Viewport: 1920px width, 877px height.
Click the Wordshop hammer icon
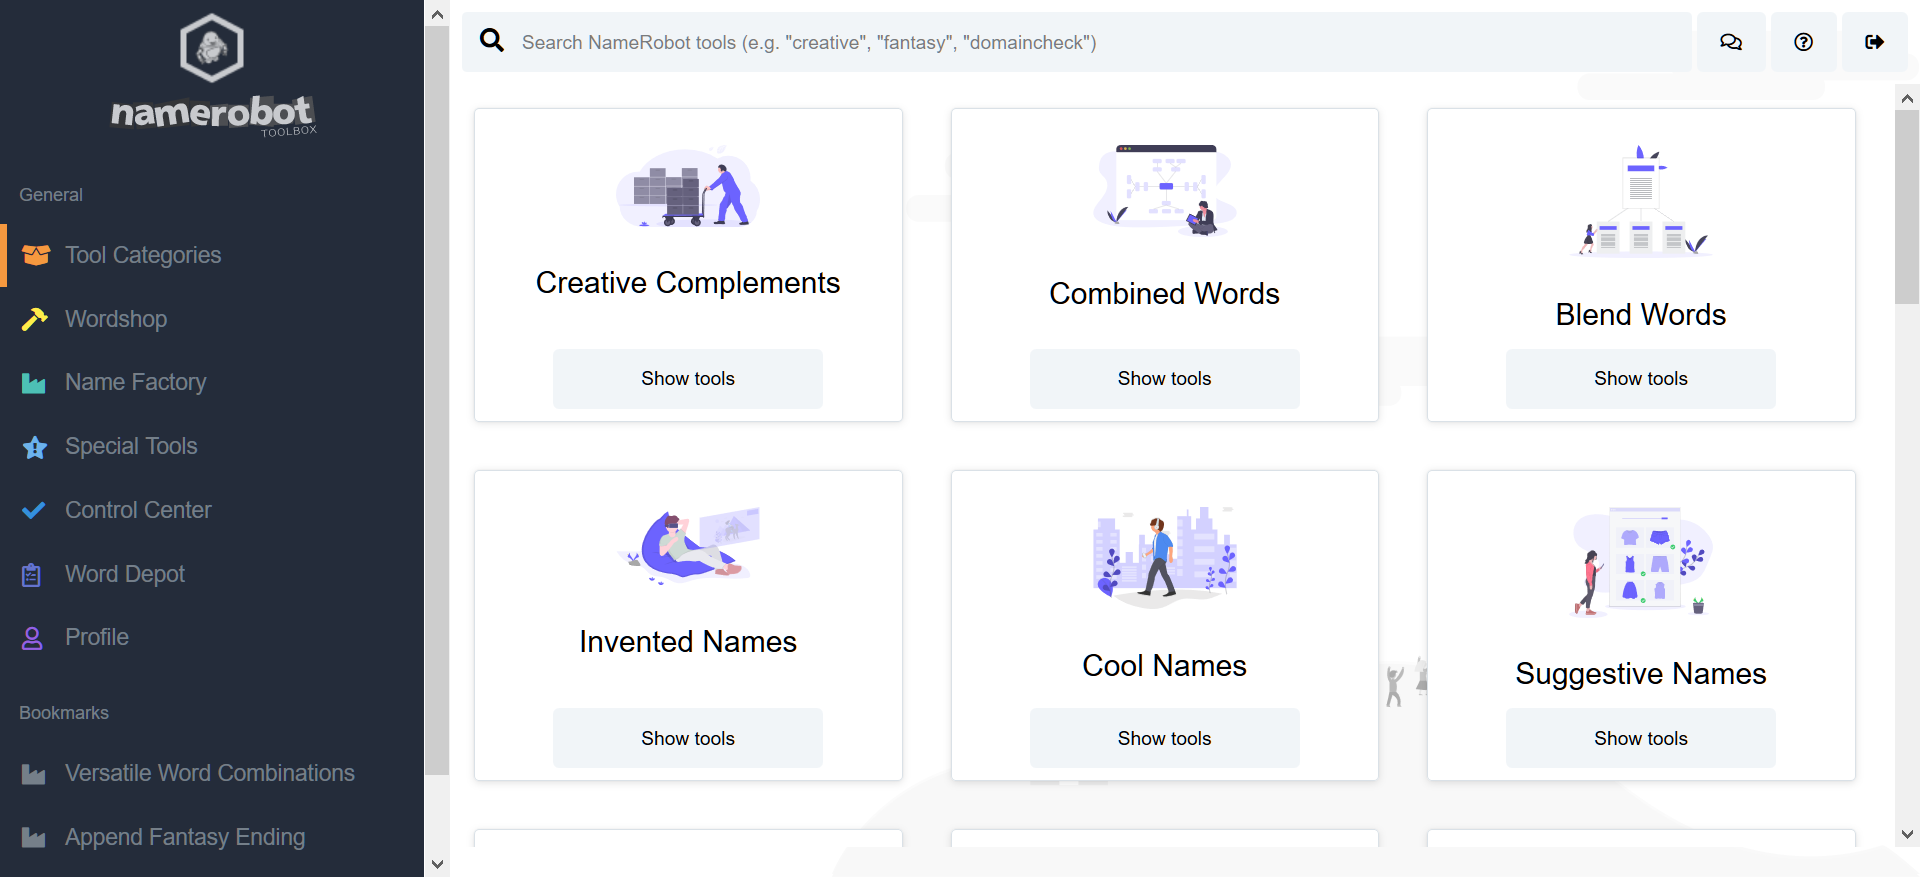pos(35,319)
